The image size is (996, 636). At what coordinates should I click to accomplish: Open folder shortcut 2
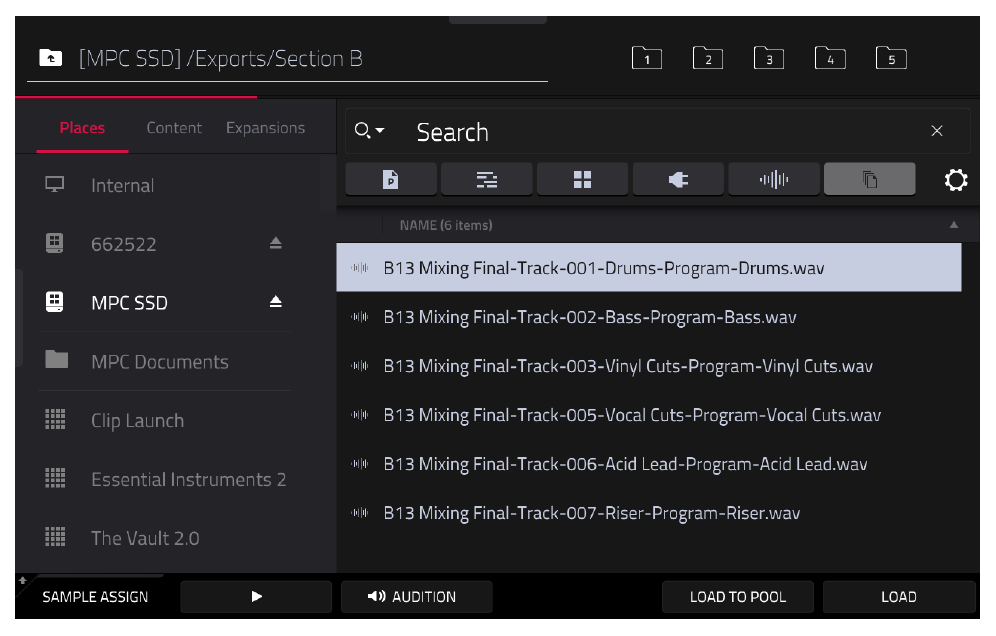[708, 58]
